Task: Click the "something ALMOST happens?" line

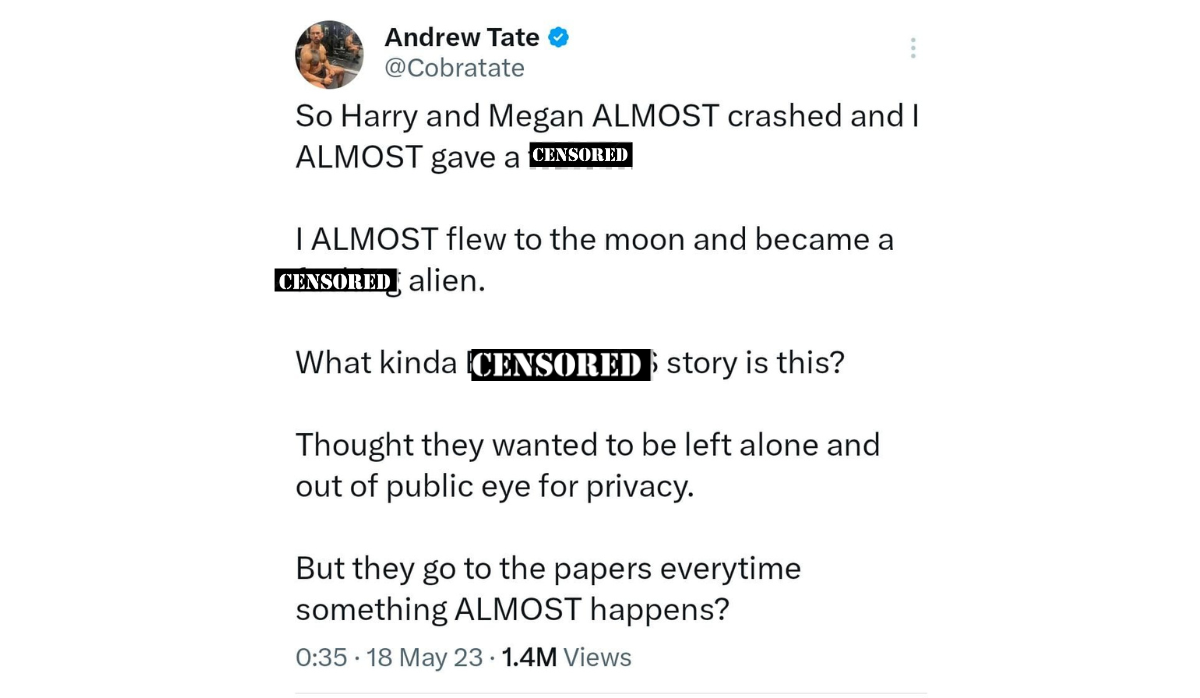Action: [512, 609]
